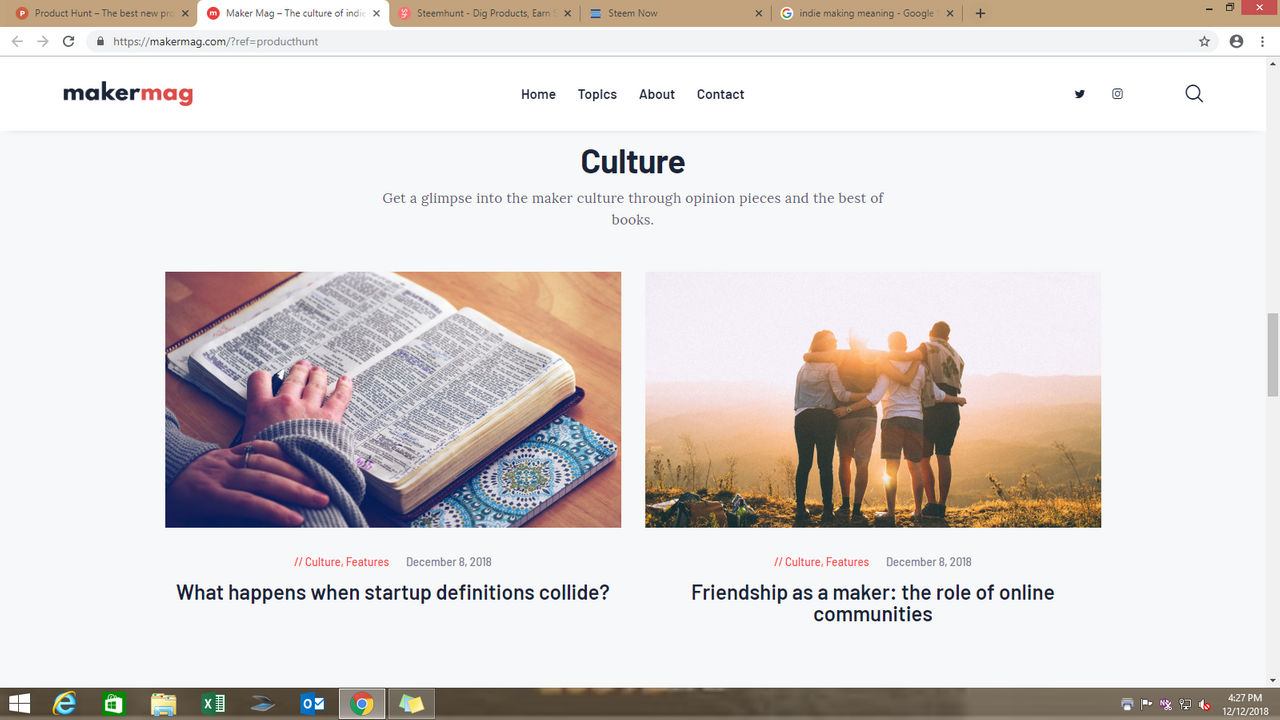
Task: Open Outlook from the taskbar
Action: pos(313,704)
